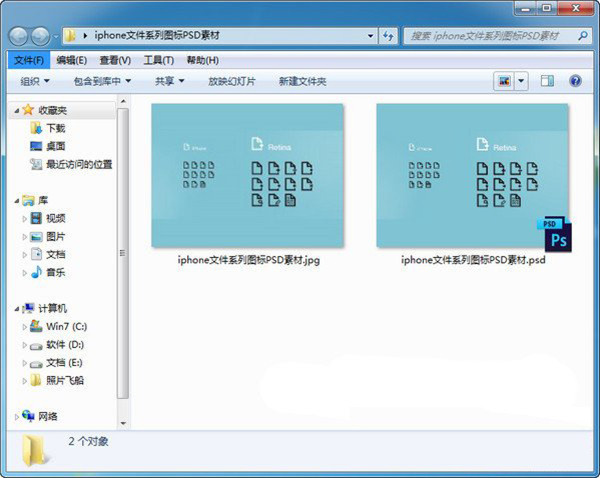This screenshot has height=478, width=600.
Task: Open the 文件(F) menu
Action: coord(29,60)
